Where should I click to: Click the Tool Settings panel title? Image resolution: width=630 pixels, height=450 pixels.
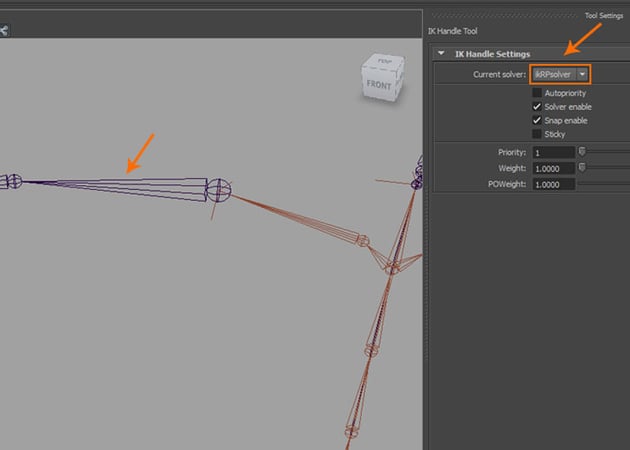click(x=603, y=15)
